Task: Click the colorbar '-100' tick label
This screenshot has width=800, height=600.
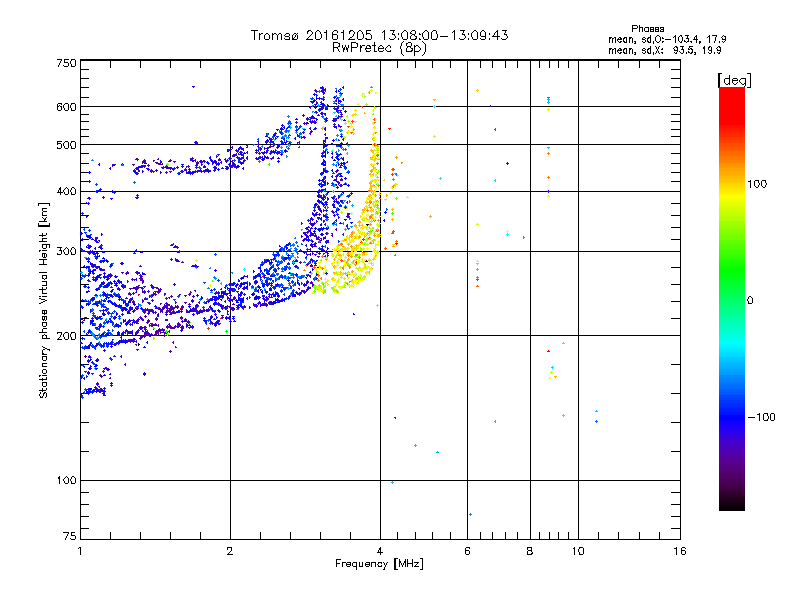Action: tap(762, 417)
